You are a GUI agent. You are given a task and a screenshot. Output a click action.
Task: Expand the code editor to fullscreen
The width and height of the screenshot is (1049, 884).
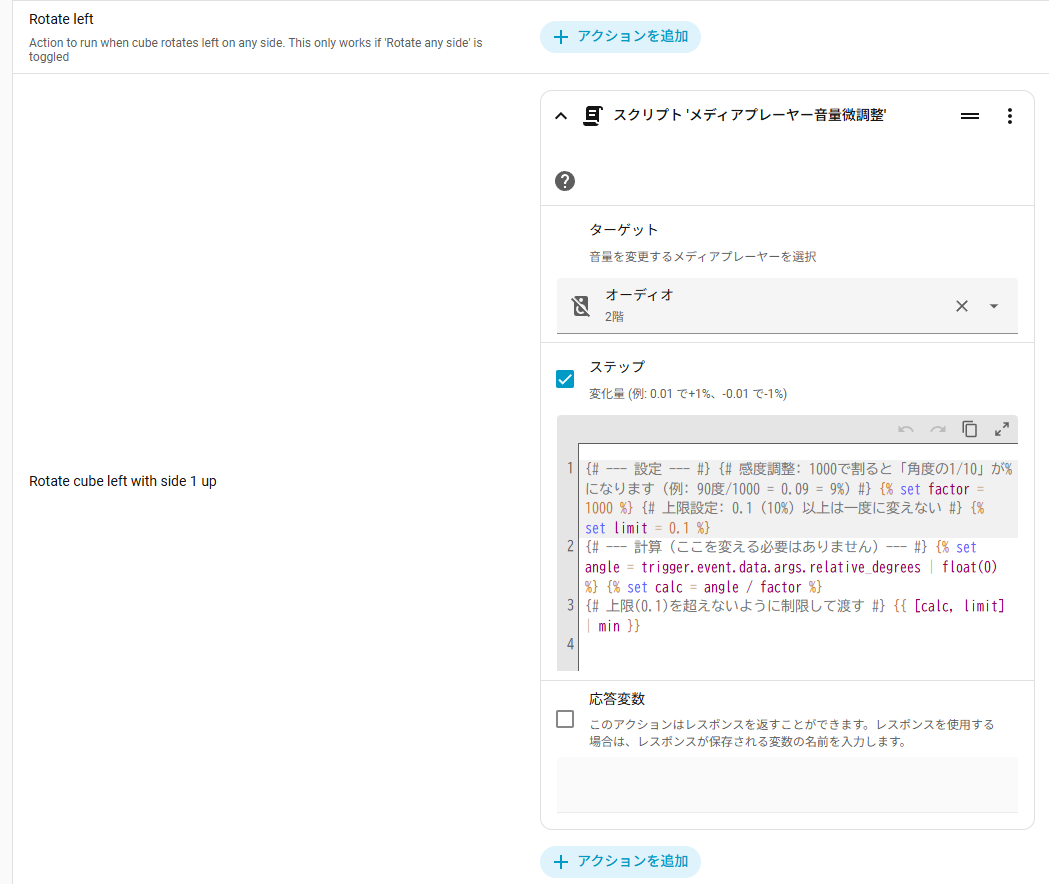point(1001,429)
